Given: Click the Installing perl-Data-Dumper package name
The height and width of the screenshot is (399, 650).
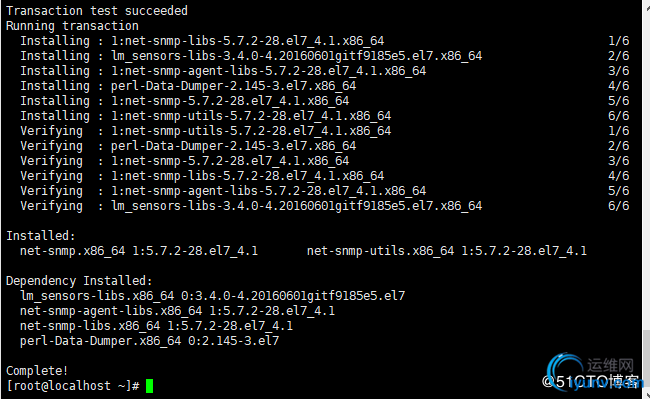Looking at the screenshot, I should click(x=233, y=86).
